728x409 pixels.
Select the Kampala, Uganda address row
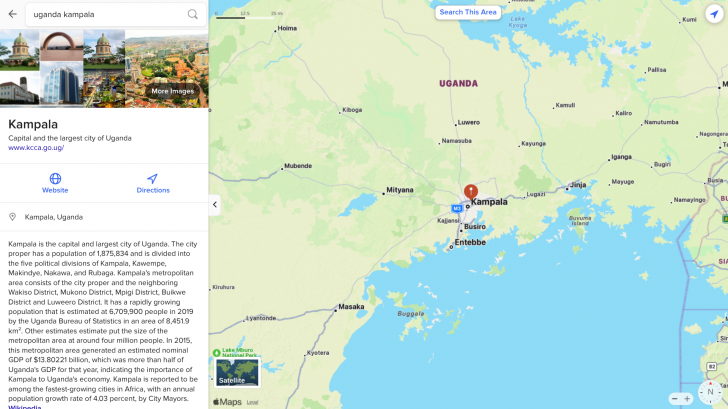(104, 217)
